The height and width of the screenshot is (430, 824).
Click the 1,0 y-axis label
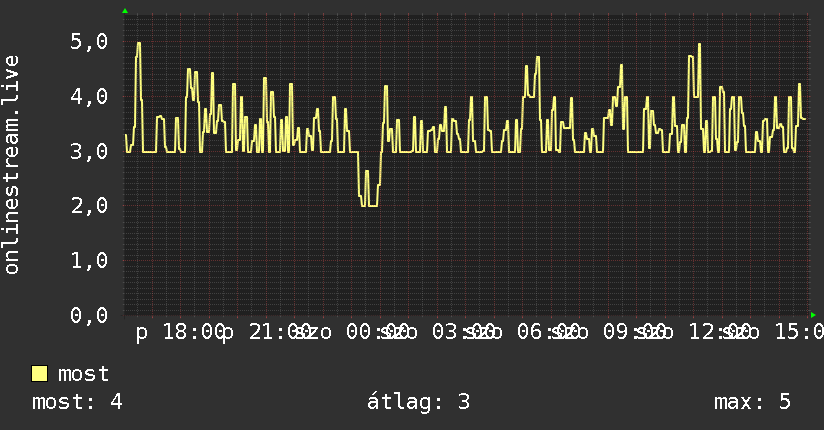coord(89,260)
